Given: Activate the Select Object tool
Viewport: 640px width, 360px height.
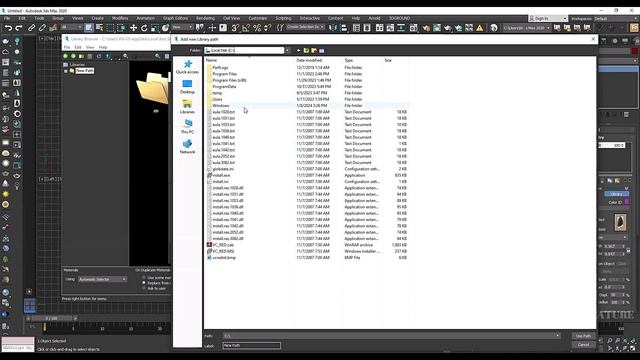Looking at the screenshot, I should coord(89,28).
